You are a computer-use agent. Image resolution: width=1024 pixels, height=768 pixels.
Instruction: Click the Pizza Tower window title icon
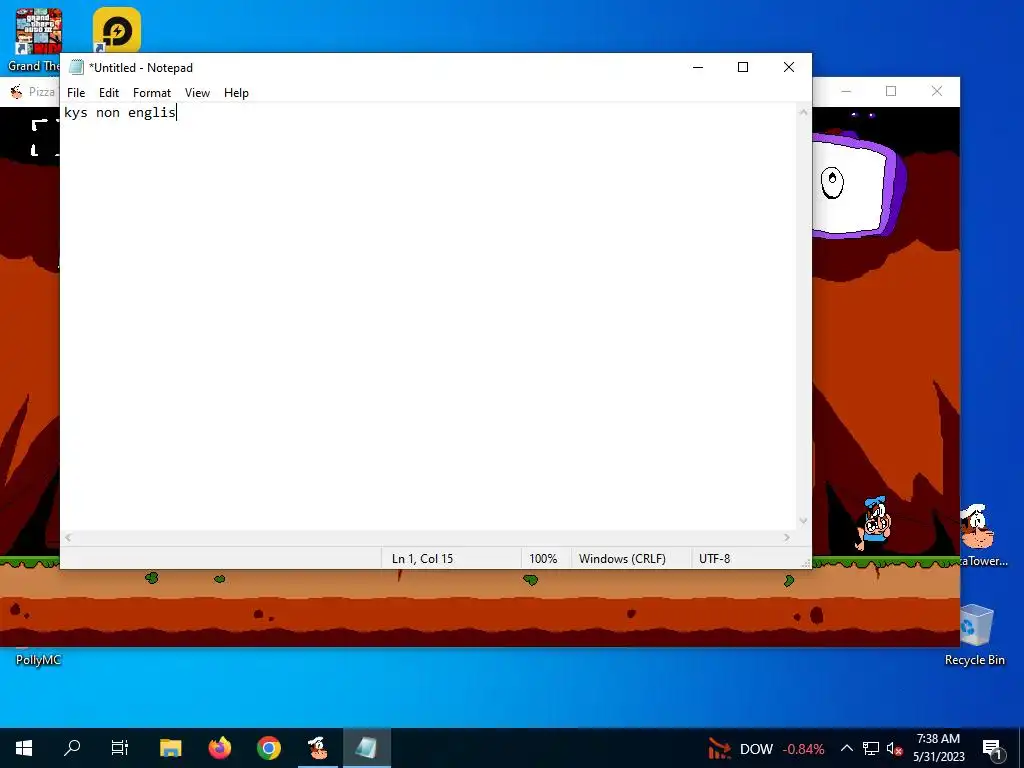pos(16,91)
